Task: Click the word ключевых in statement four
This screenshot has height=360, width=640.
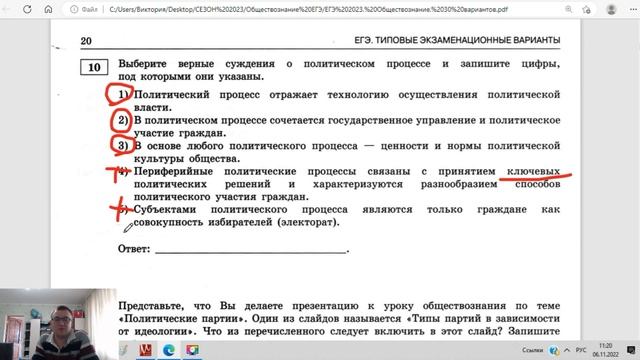Action: [533, 171]
